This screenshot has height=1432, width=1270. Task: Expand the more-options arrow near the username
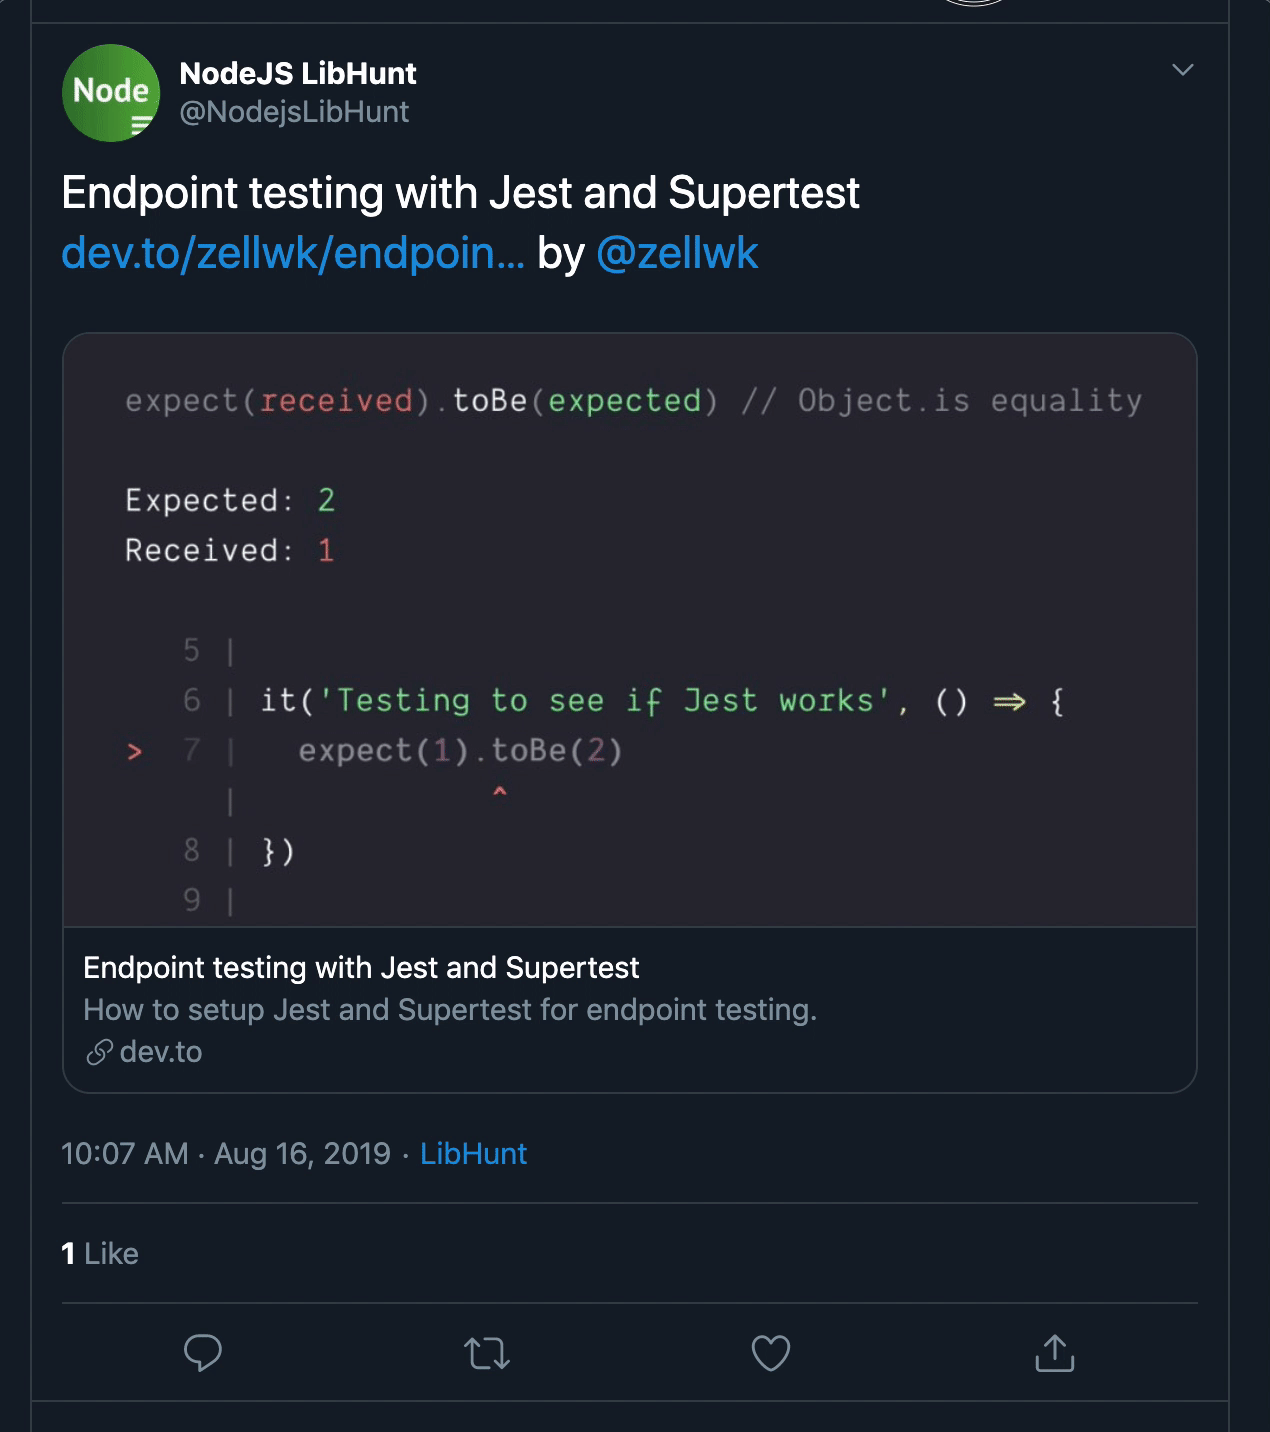[x=1183, y=70]
